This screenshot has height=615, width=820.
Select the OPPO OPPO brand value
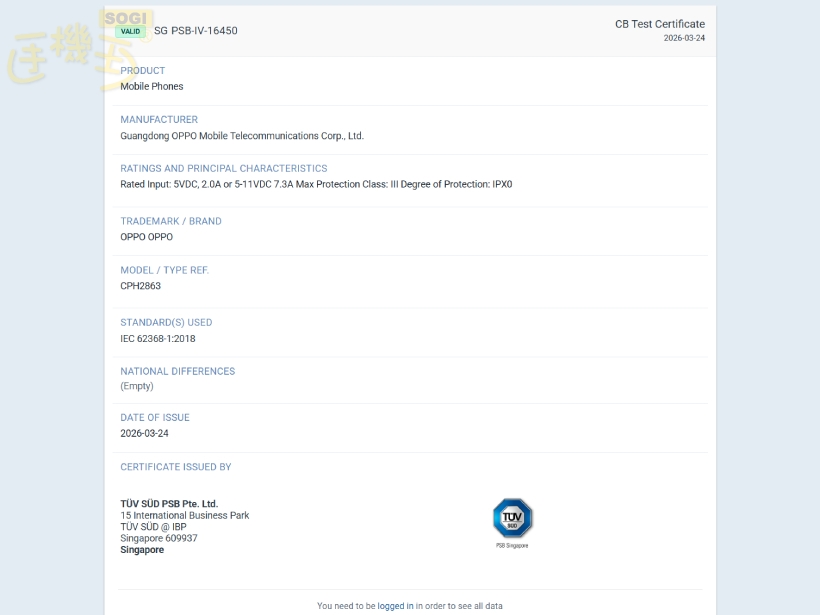[x=146, y=237]
